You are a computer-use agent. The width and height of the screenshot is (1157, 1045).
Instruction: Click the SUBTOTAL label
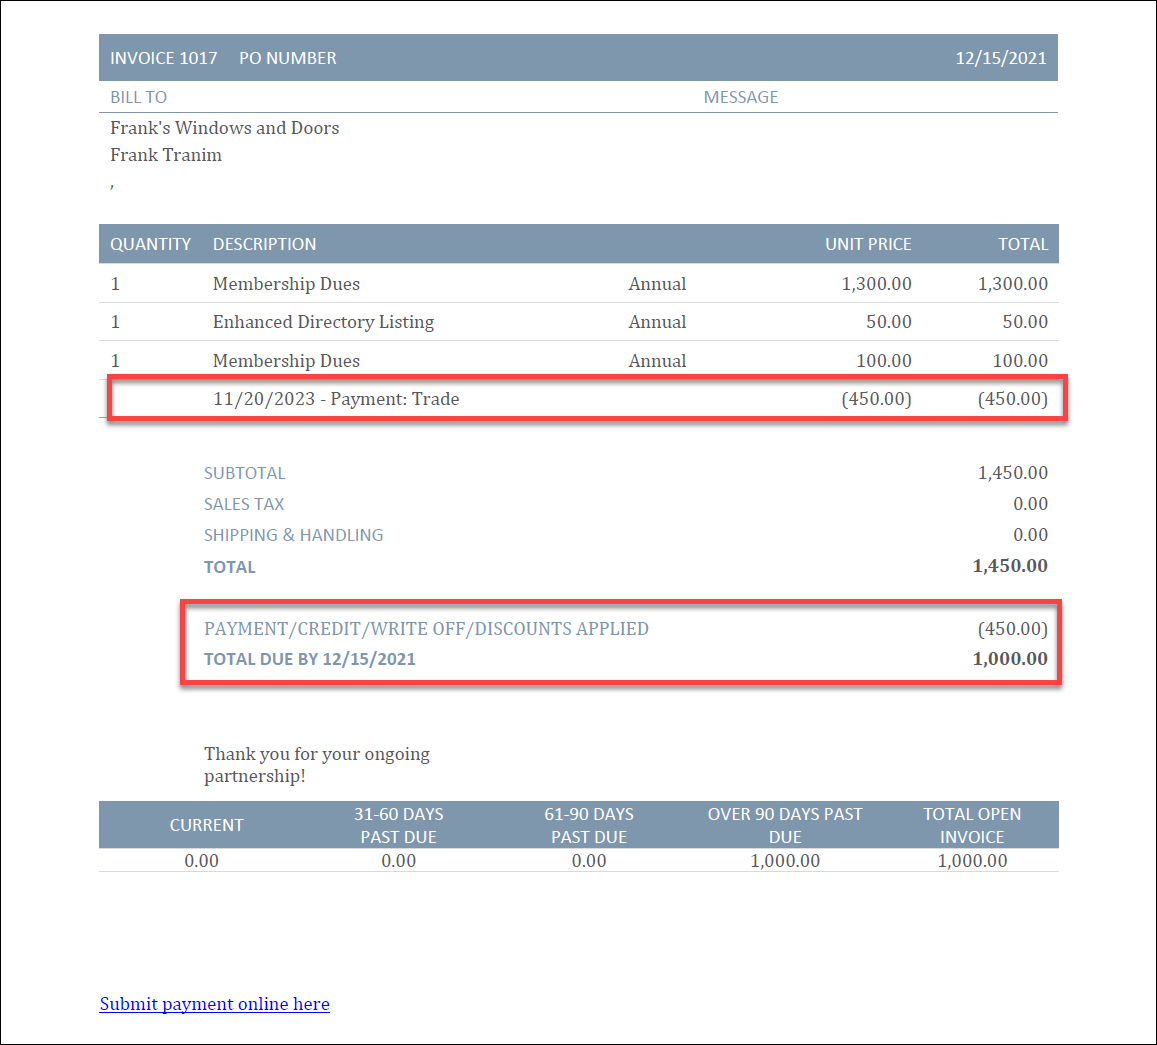(x=245, y=473)
